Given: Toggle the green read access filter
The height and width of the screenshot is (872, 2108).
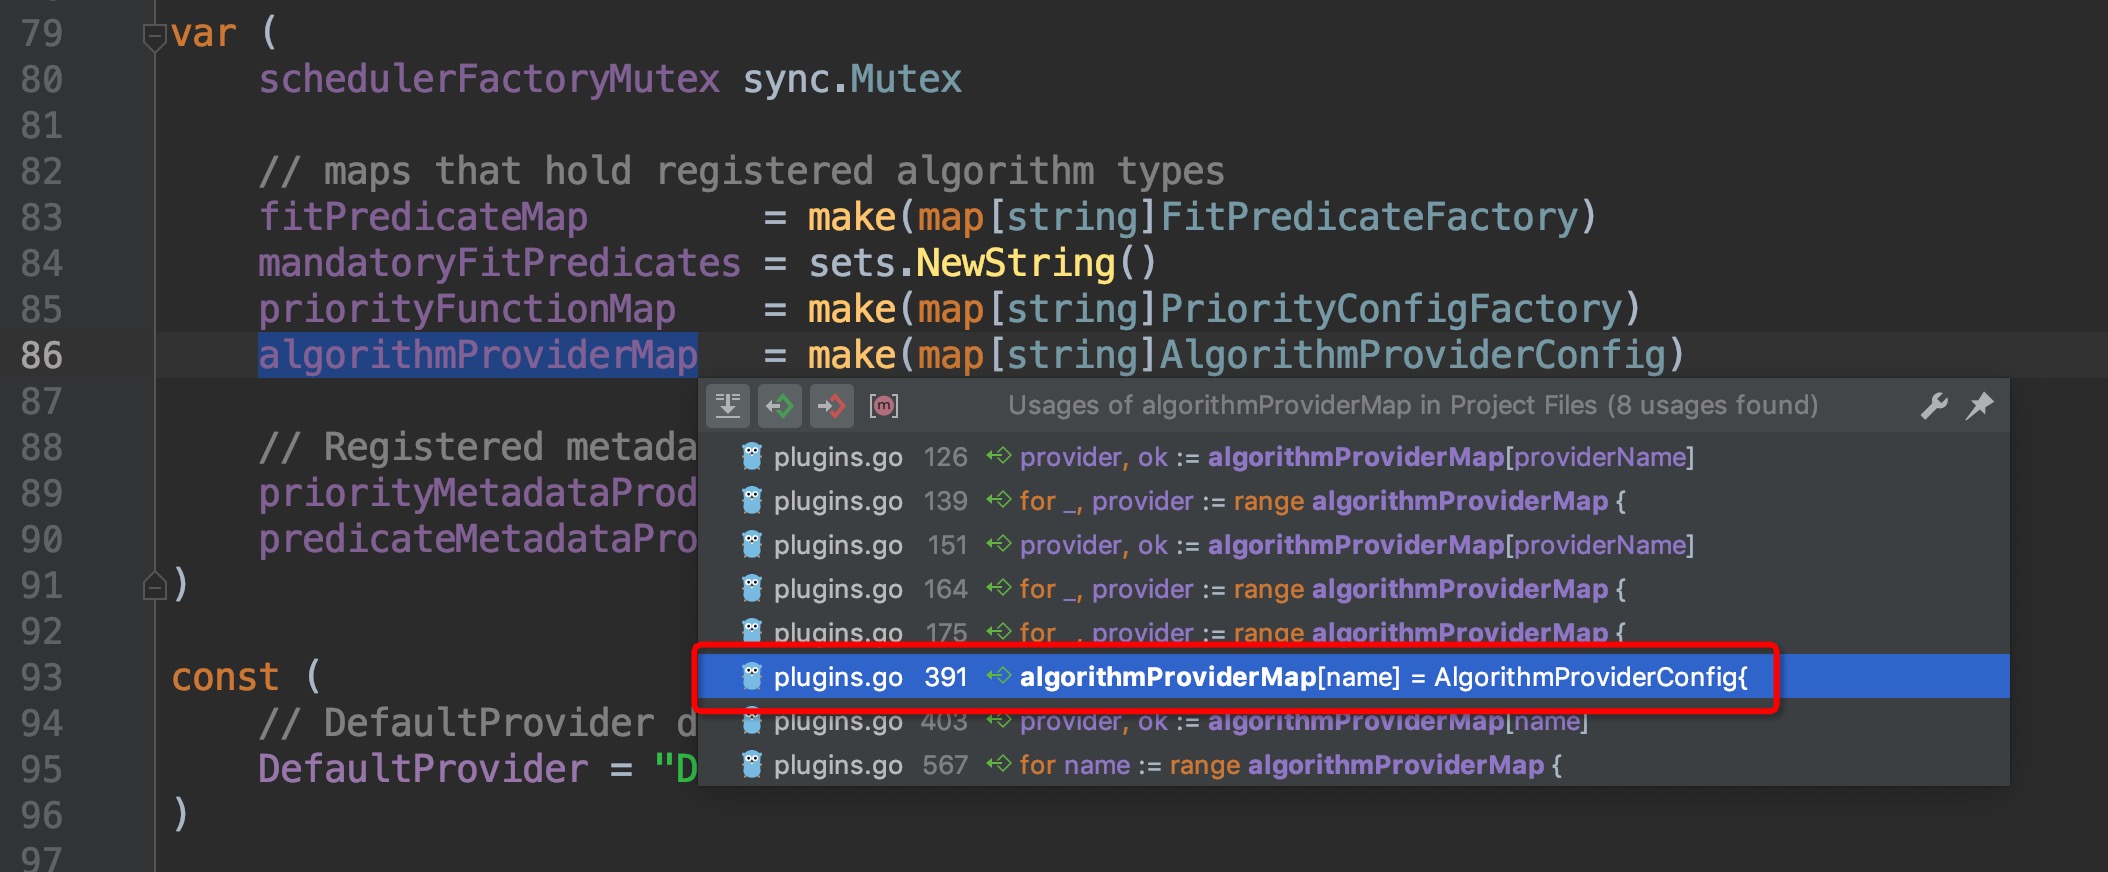Looking at the screenshot, I should click(779, 405).
